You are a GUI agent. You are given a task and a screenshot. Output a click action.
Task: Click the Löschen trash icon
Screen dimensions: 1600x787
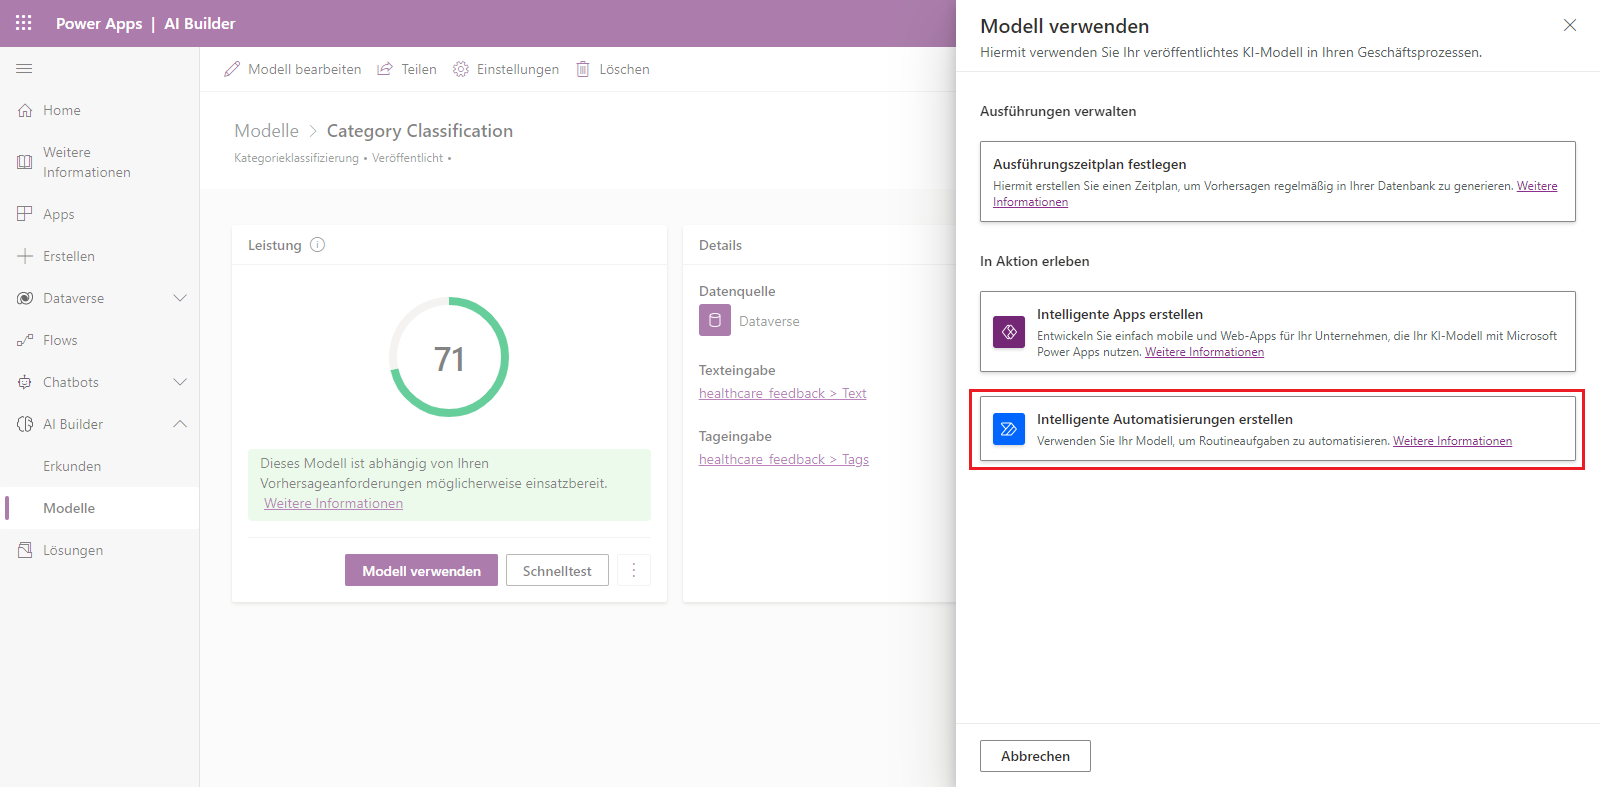pyautogui.click(x=583, y=69)
